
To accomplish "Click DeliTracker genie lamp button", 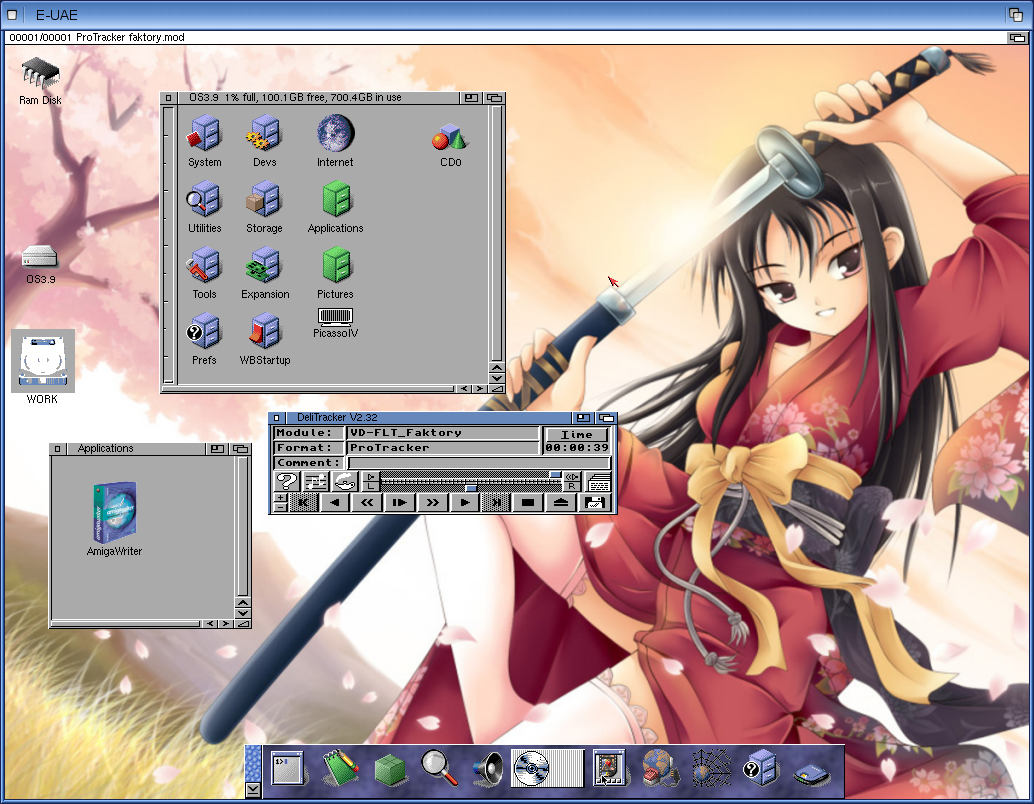I will tap(344, 481).
